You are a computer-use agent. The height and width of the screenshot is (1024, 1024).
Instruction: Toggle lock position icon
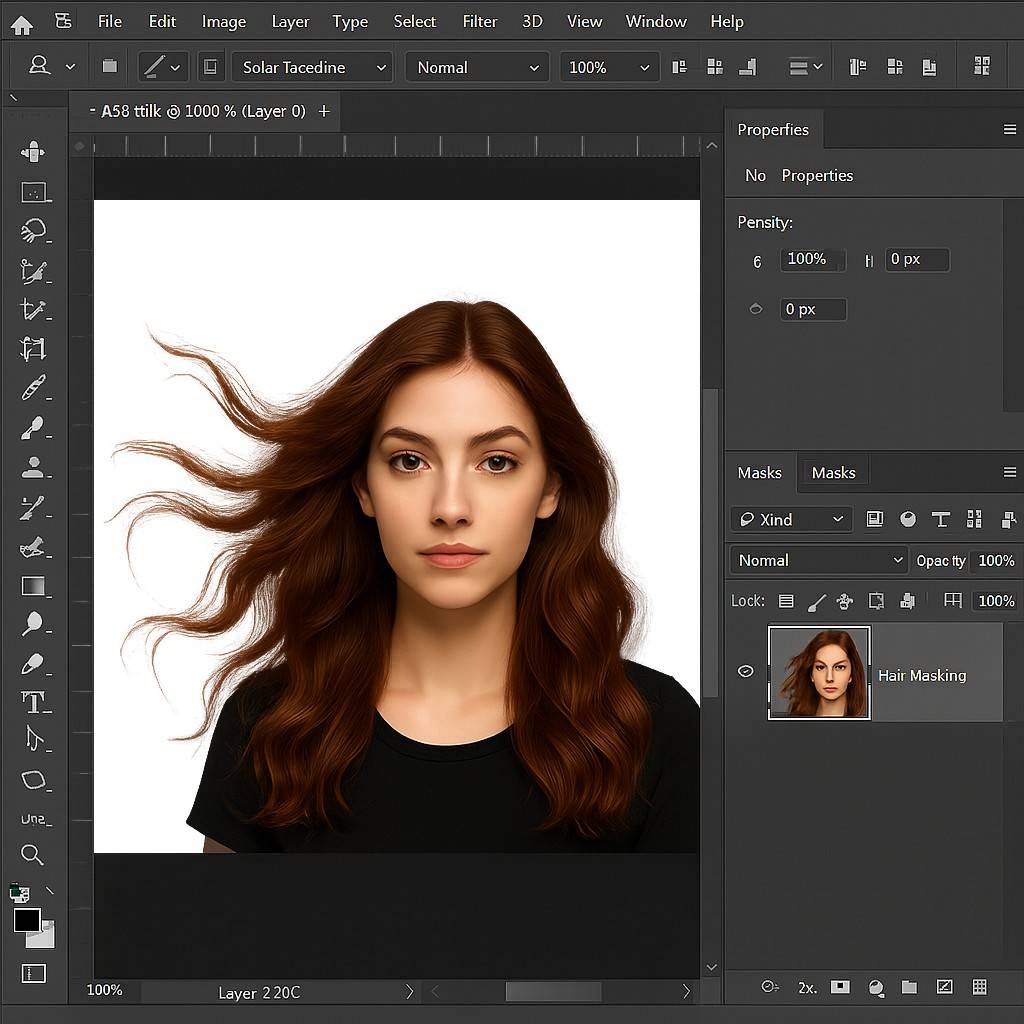844,601
